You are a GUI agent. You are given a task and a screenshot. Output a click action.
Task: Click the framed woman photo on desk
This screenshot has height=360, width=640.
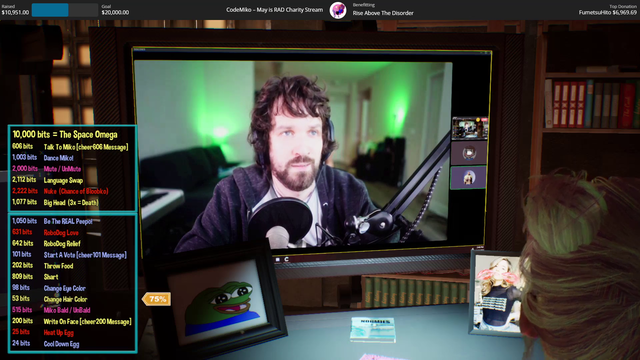click(x=497, y=293)
